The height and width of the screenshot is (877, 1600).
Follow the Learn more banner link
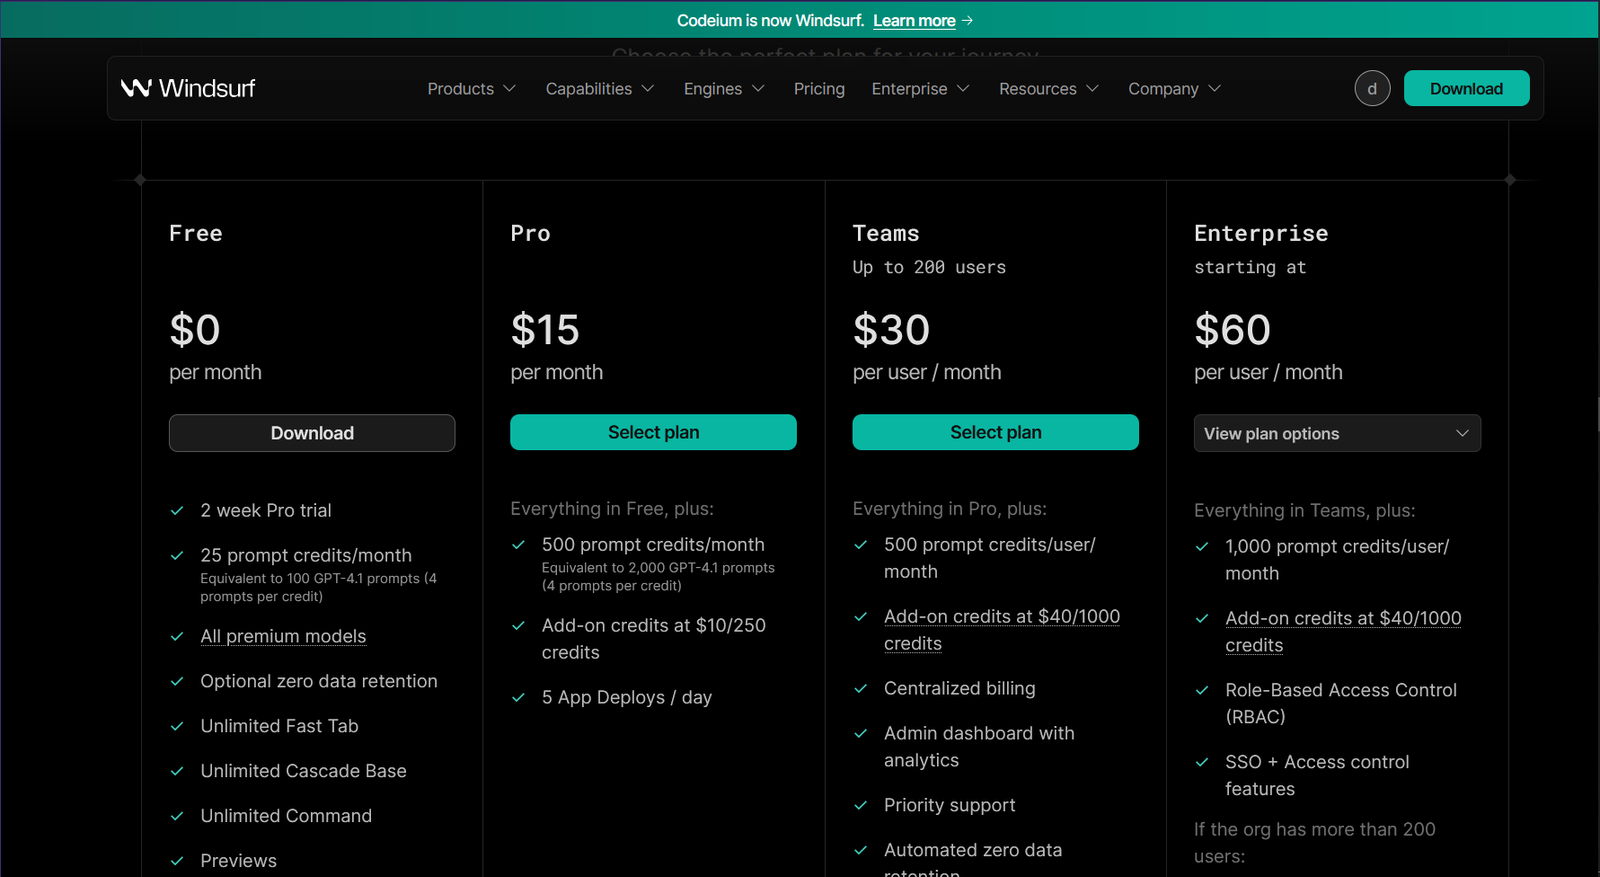coord(914,20)
